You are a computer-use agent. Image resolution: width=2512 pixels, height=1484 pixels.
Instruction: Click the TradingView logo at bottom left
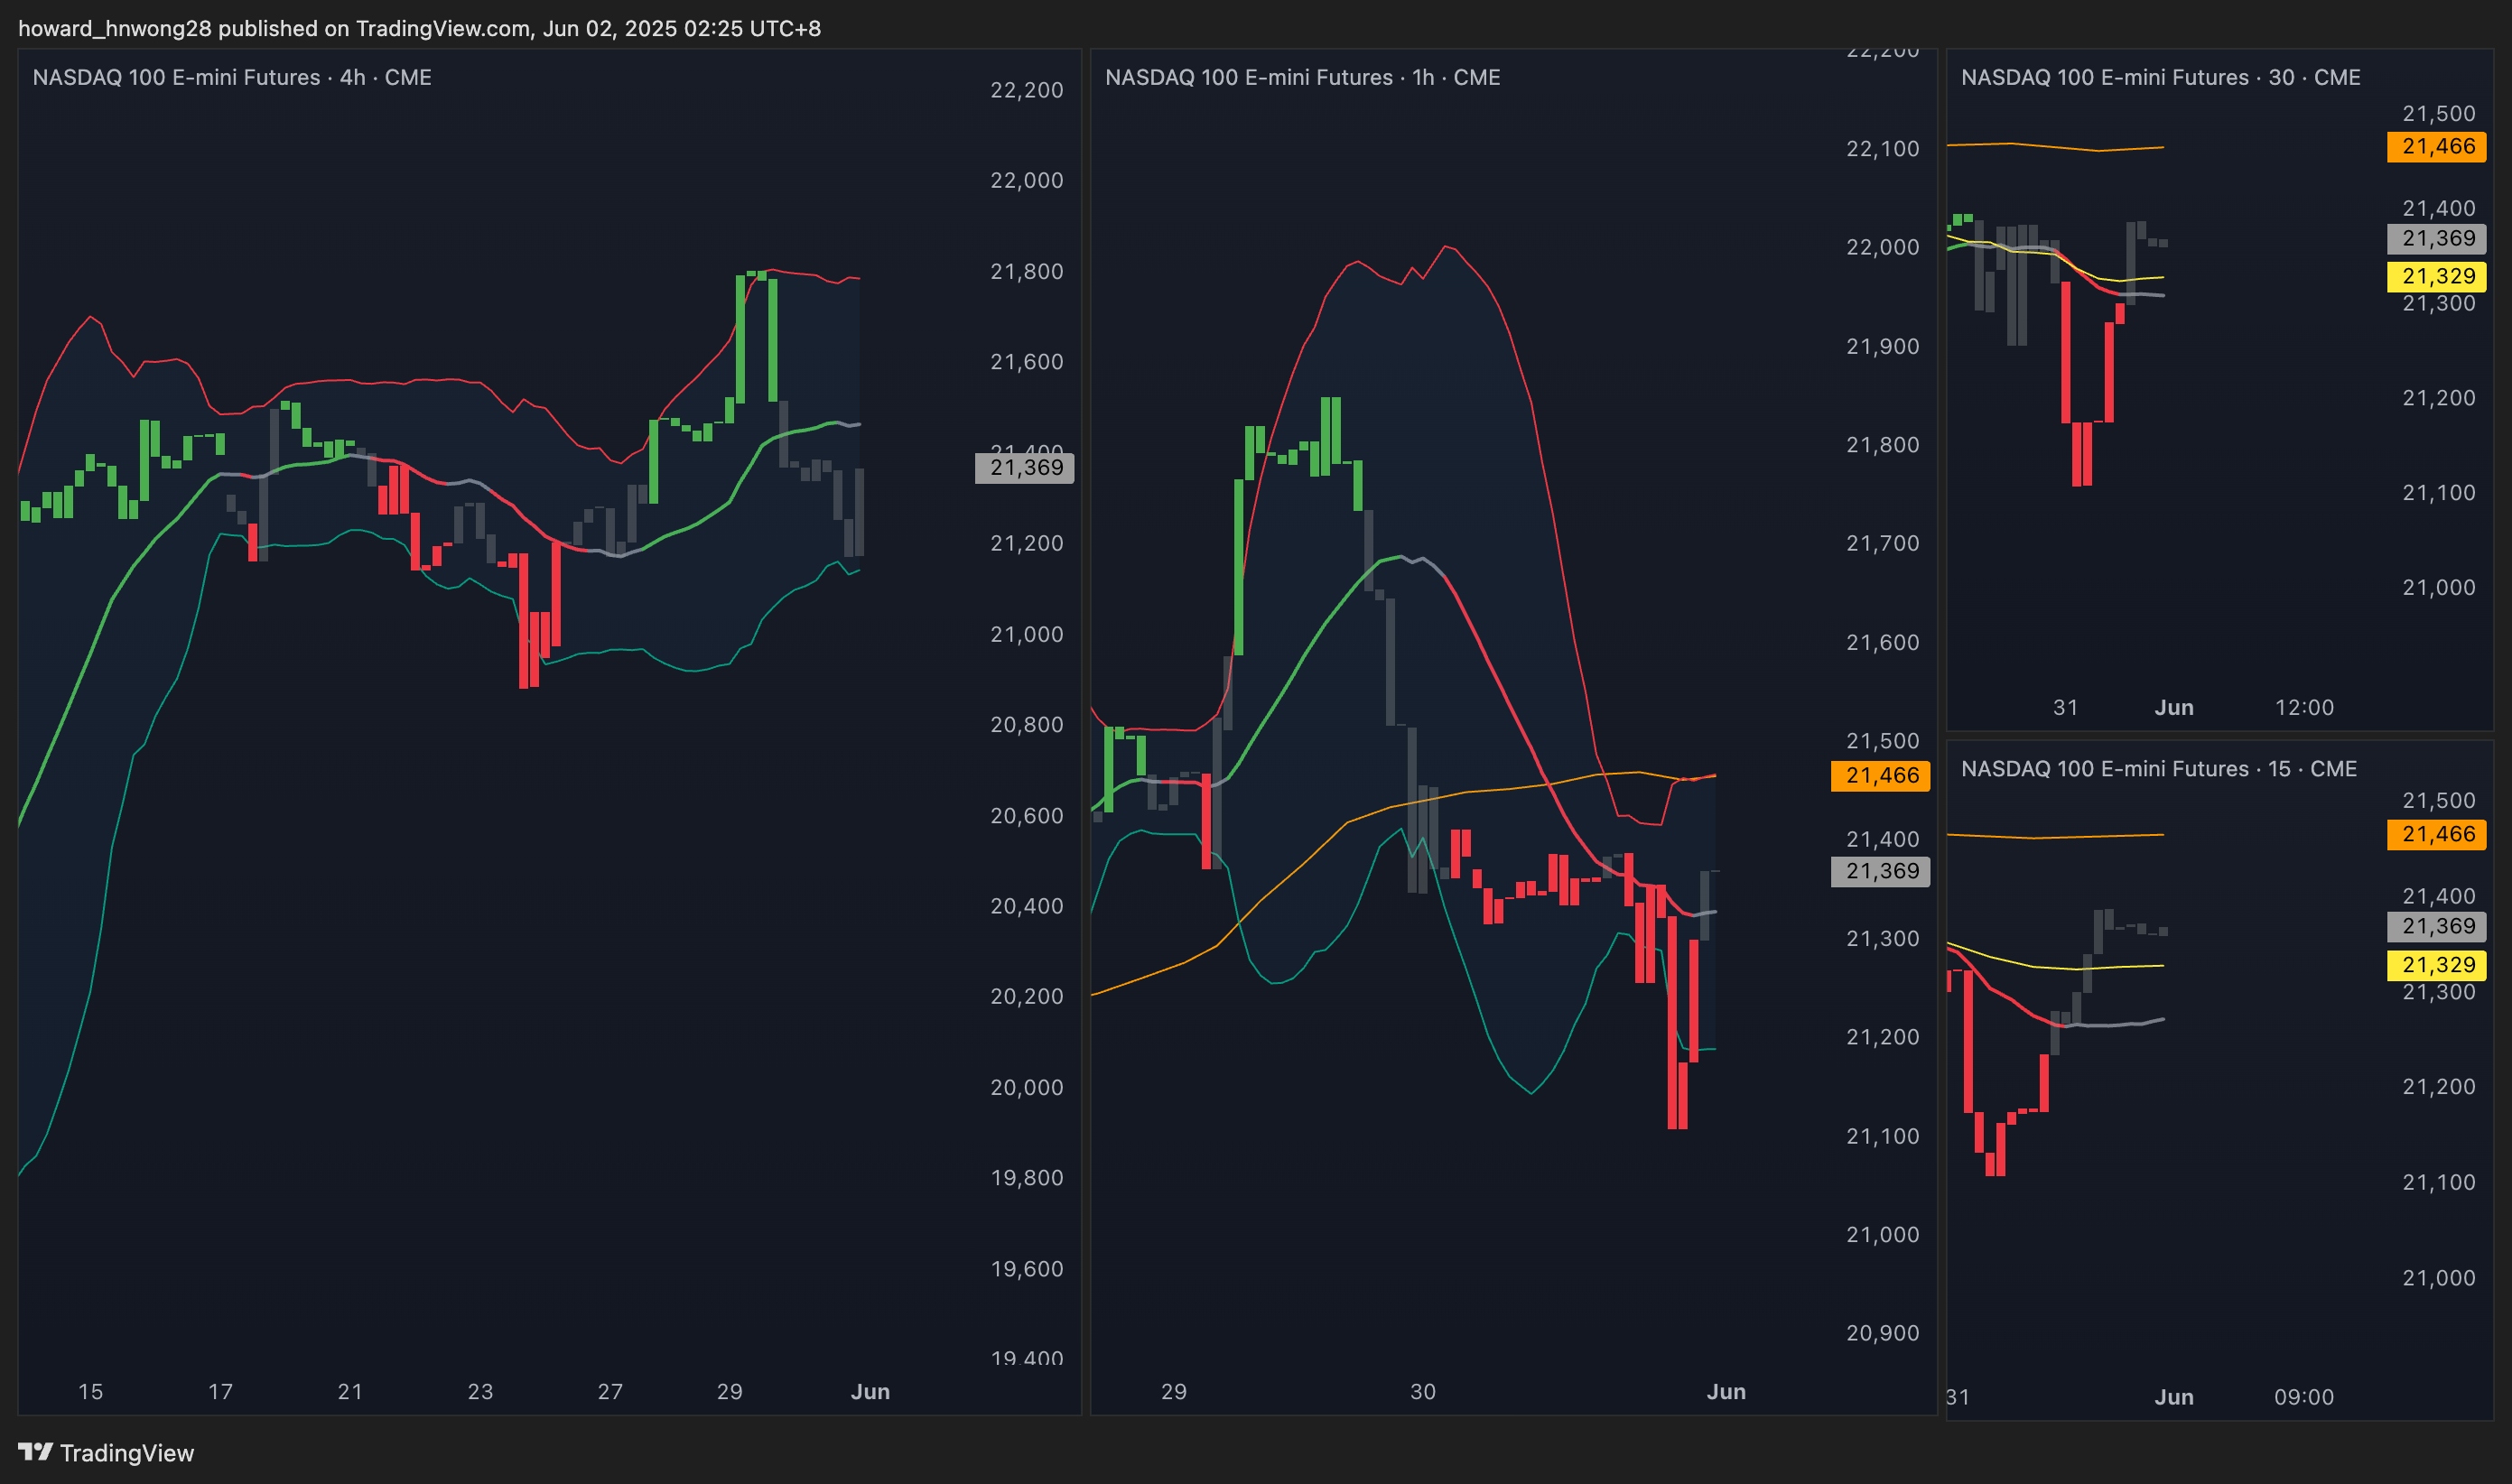pyautogui.click(x=106, y=1452)
